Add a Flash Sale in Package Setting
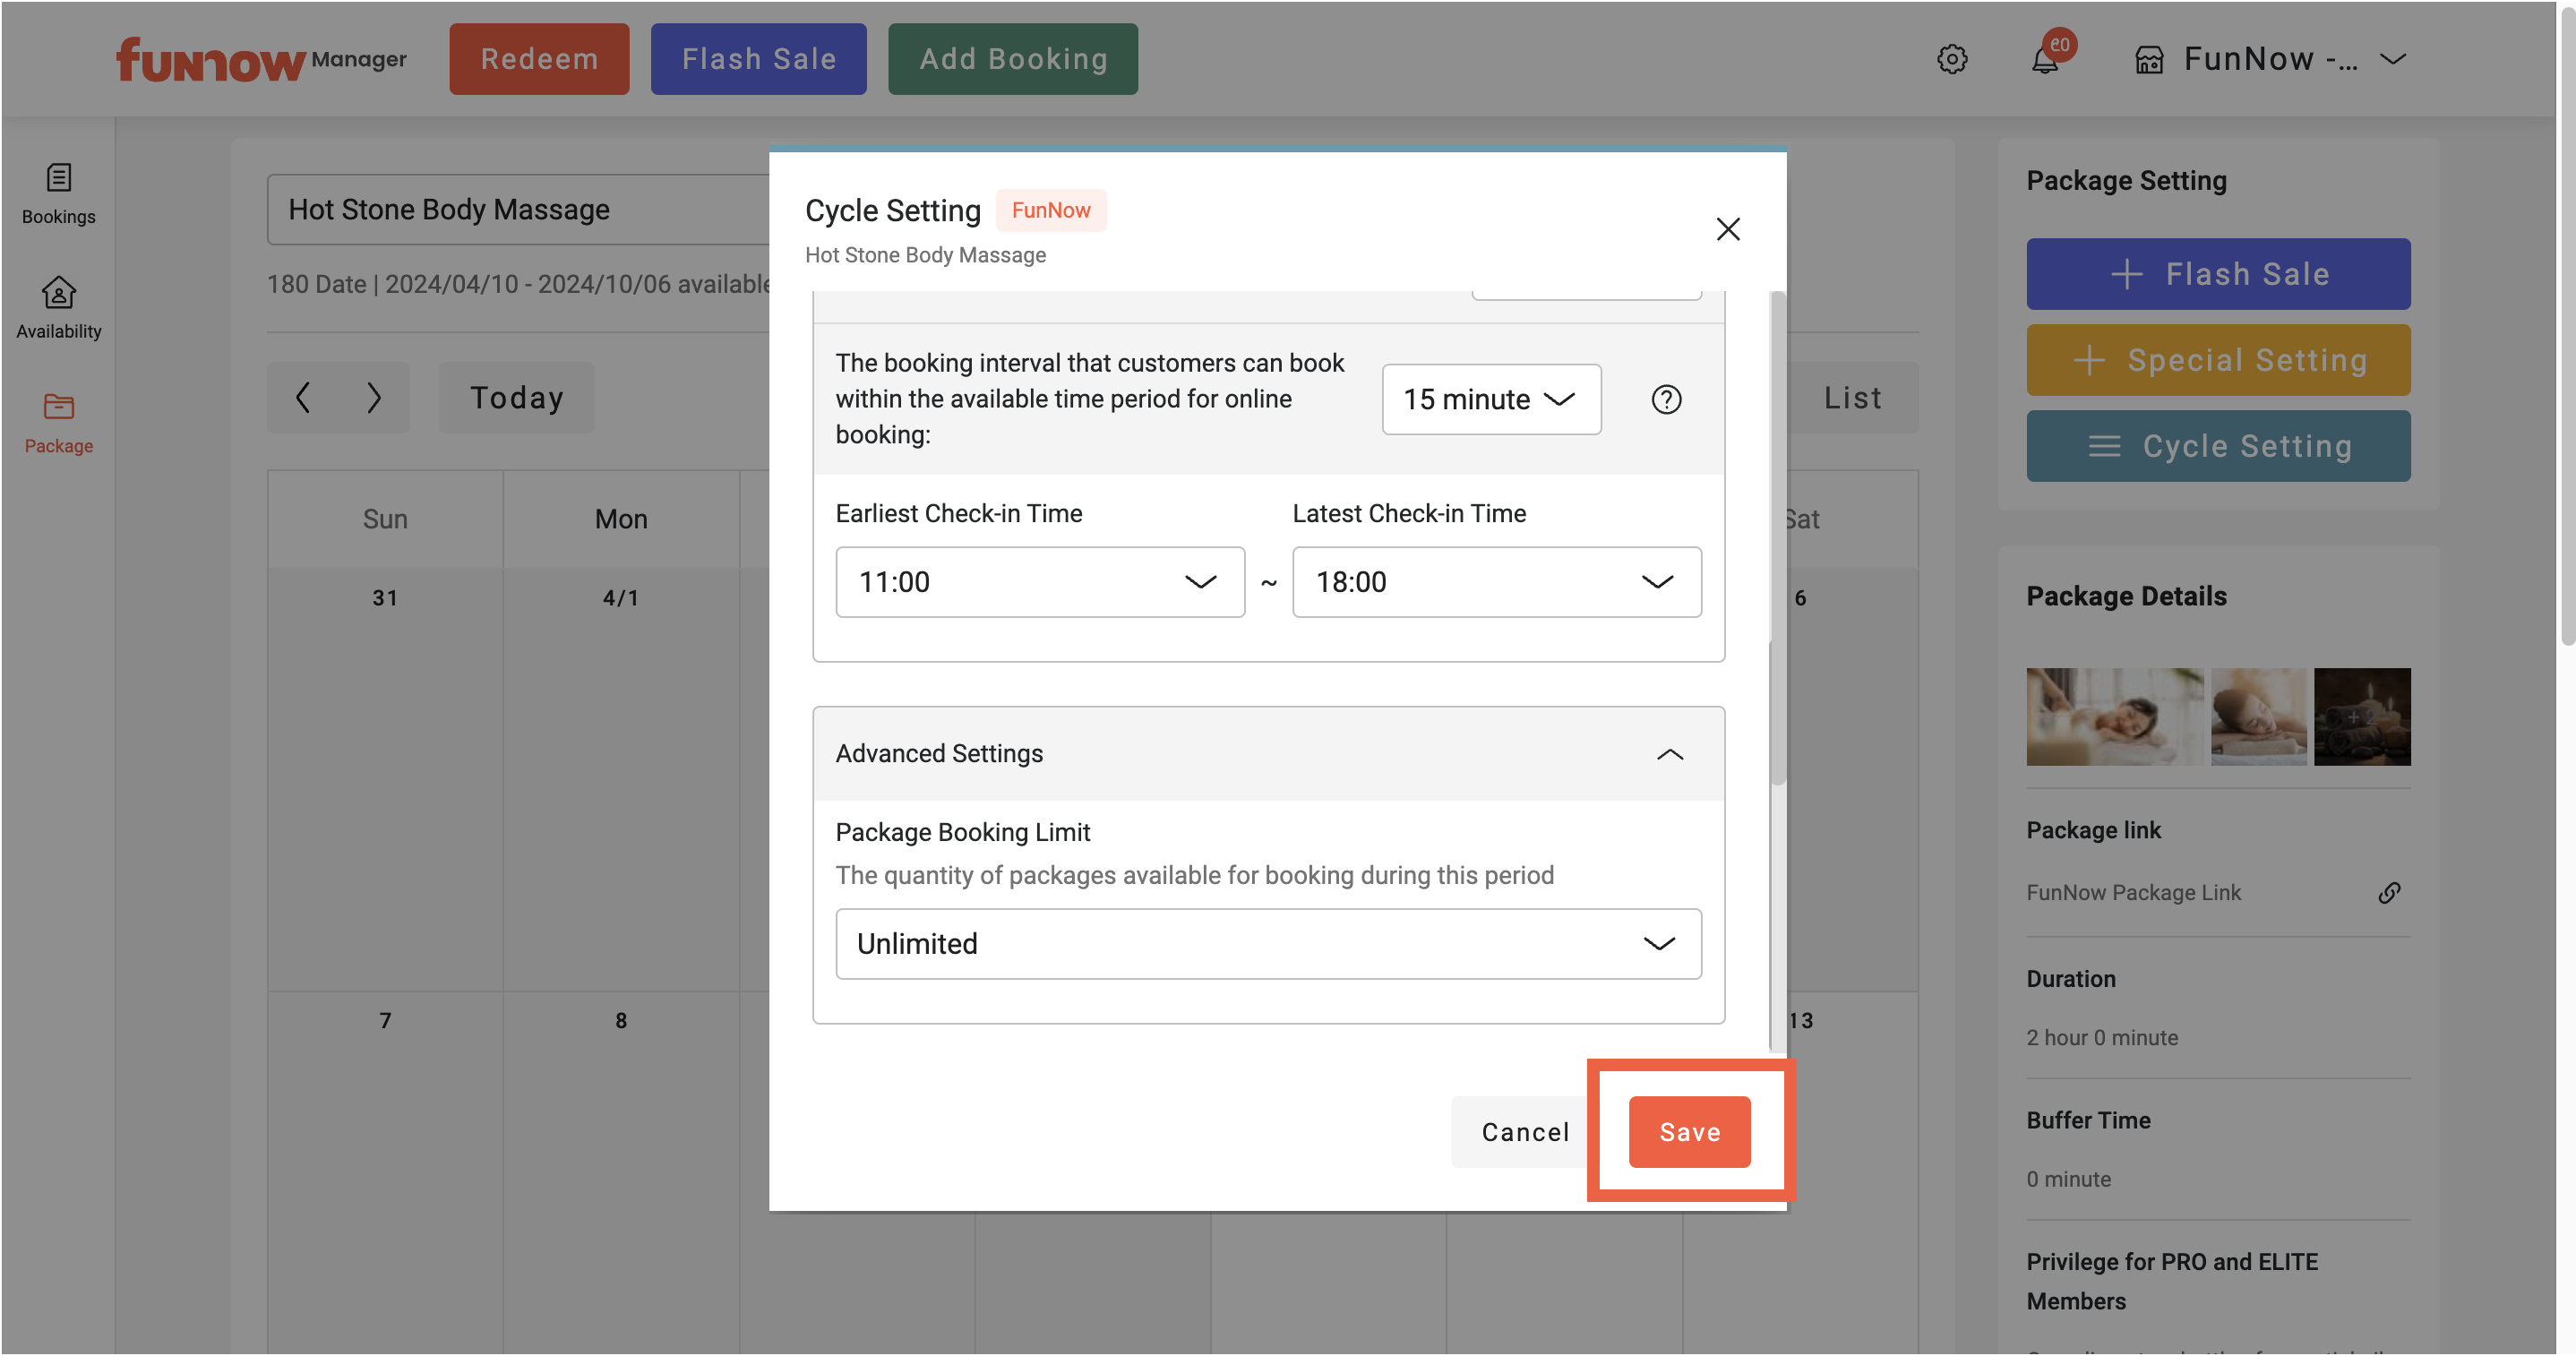The width and height of the screenshot is (2576, 1356). [x=2218, y=274]
